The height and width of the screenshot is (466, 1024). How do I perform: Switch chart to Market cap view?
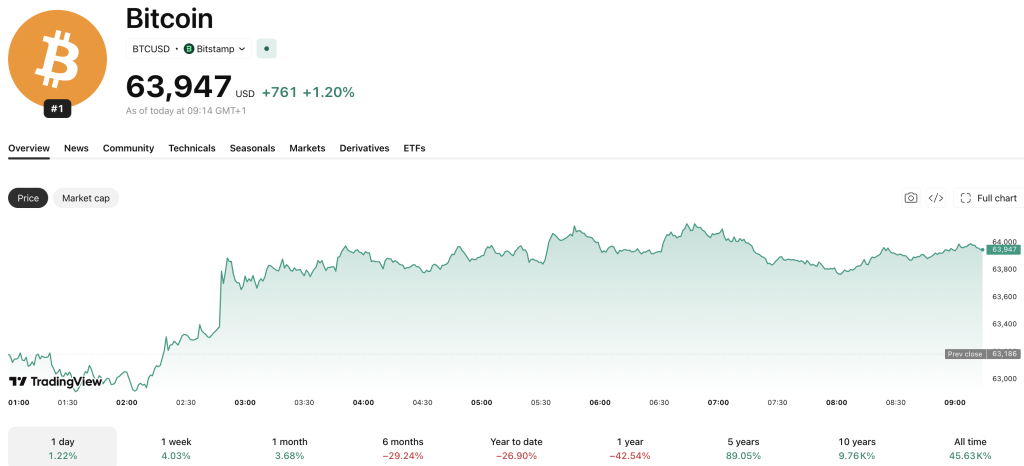tap(86, 198)
